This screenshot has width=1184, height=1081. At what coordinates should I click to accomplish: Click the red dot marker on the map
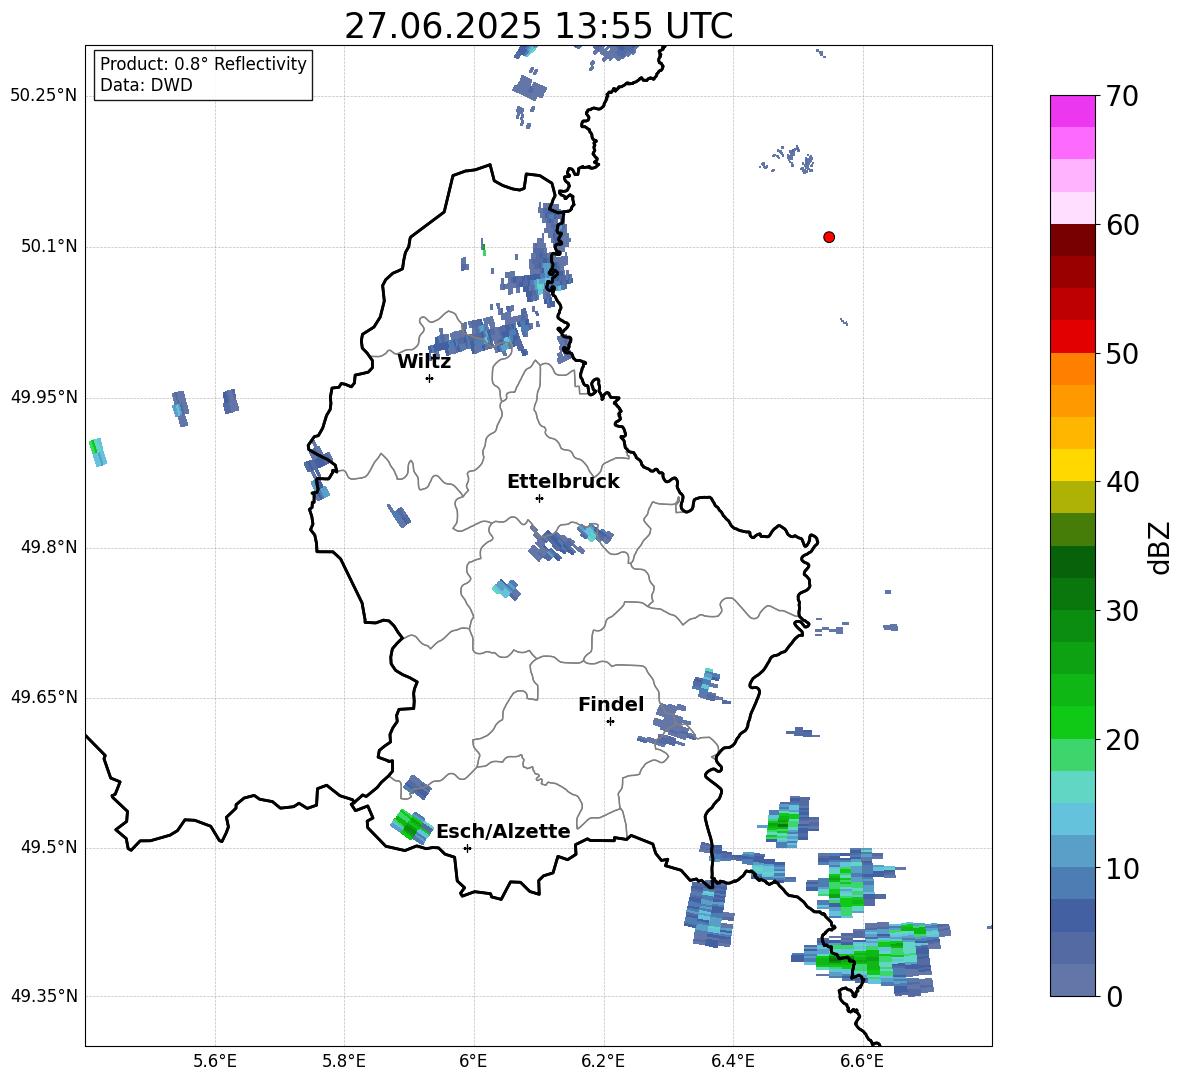828,237
